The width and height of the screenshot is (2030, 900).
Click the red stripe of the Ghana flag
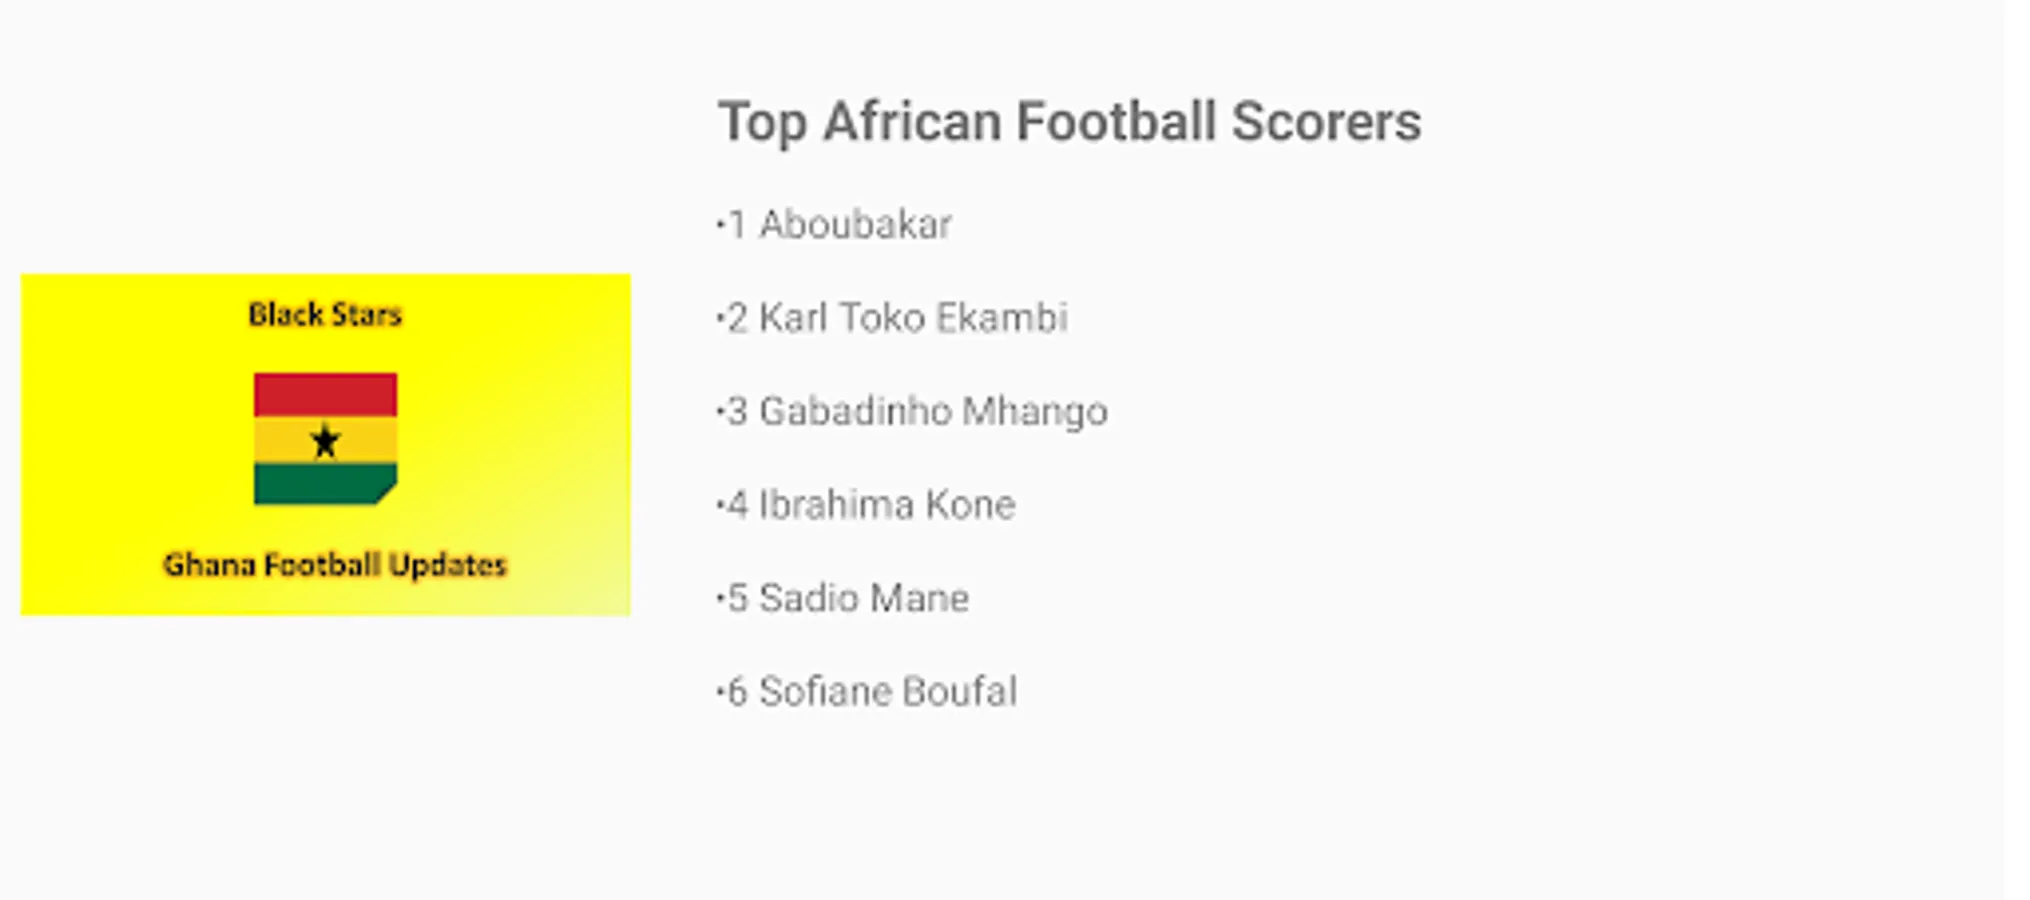pos(325,394)
